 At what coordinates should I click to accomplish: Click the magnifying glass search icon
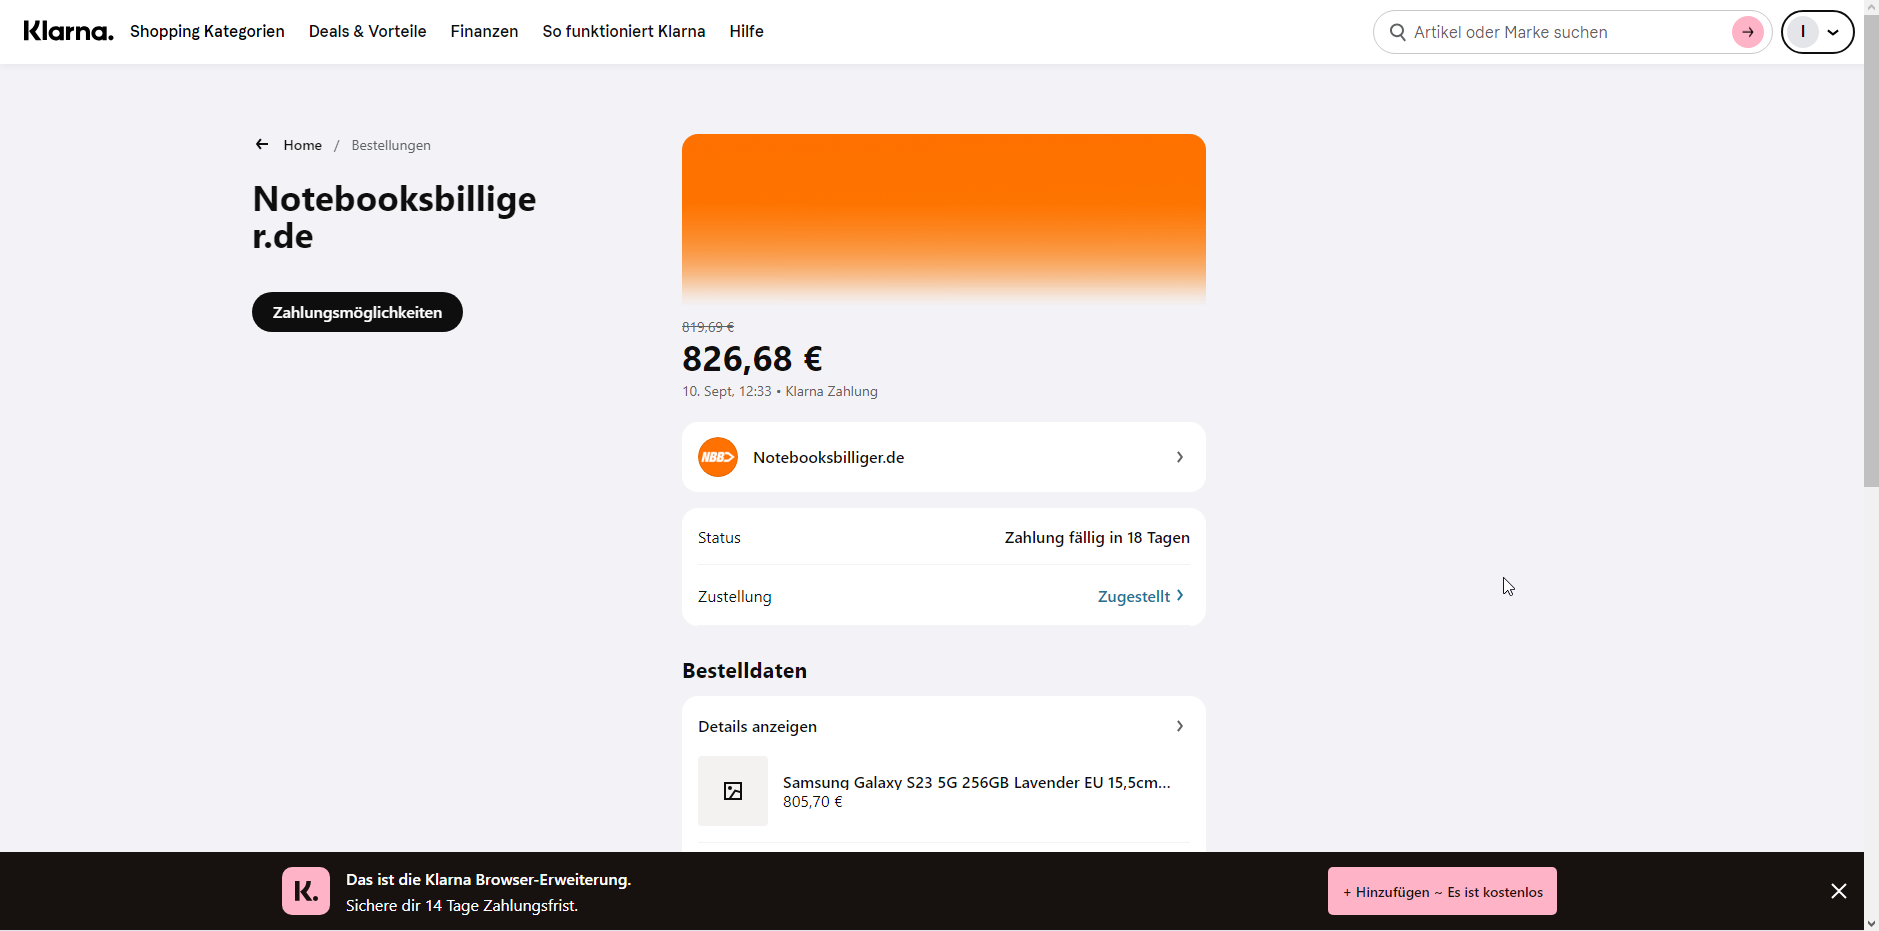pyautogui.click(x=1398, y=32)
